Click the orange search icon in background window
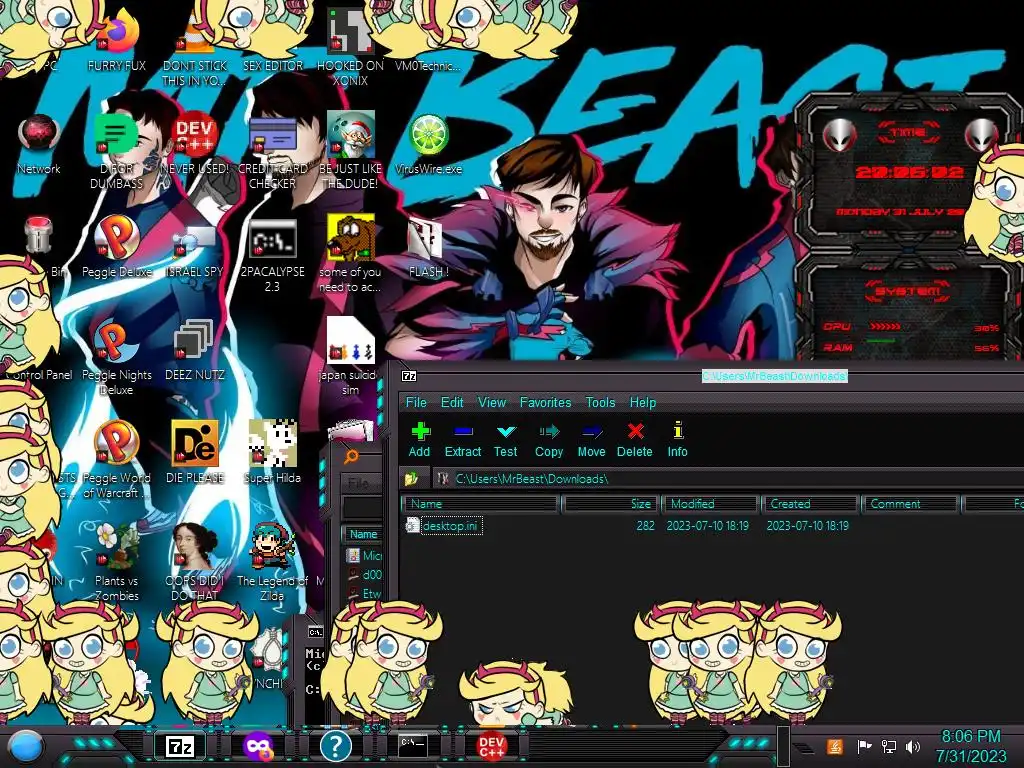 click(x=351, y=456)
